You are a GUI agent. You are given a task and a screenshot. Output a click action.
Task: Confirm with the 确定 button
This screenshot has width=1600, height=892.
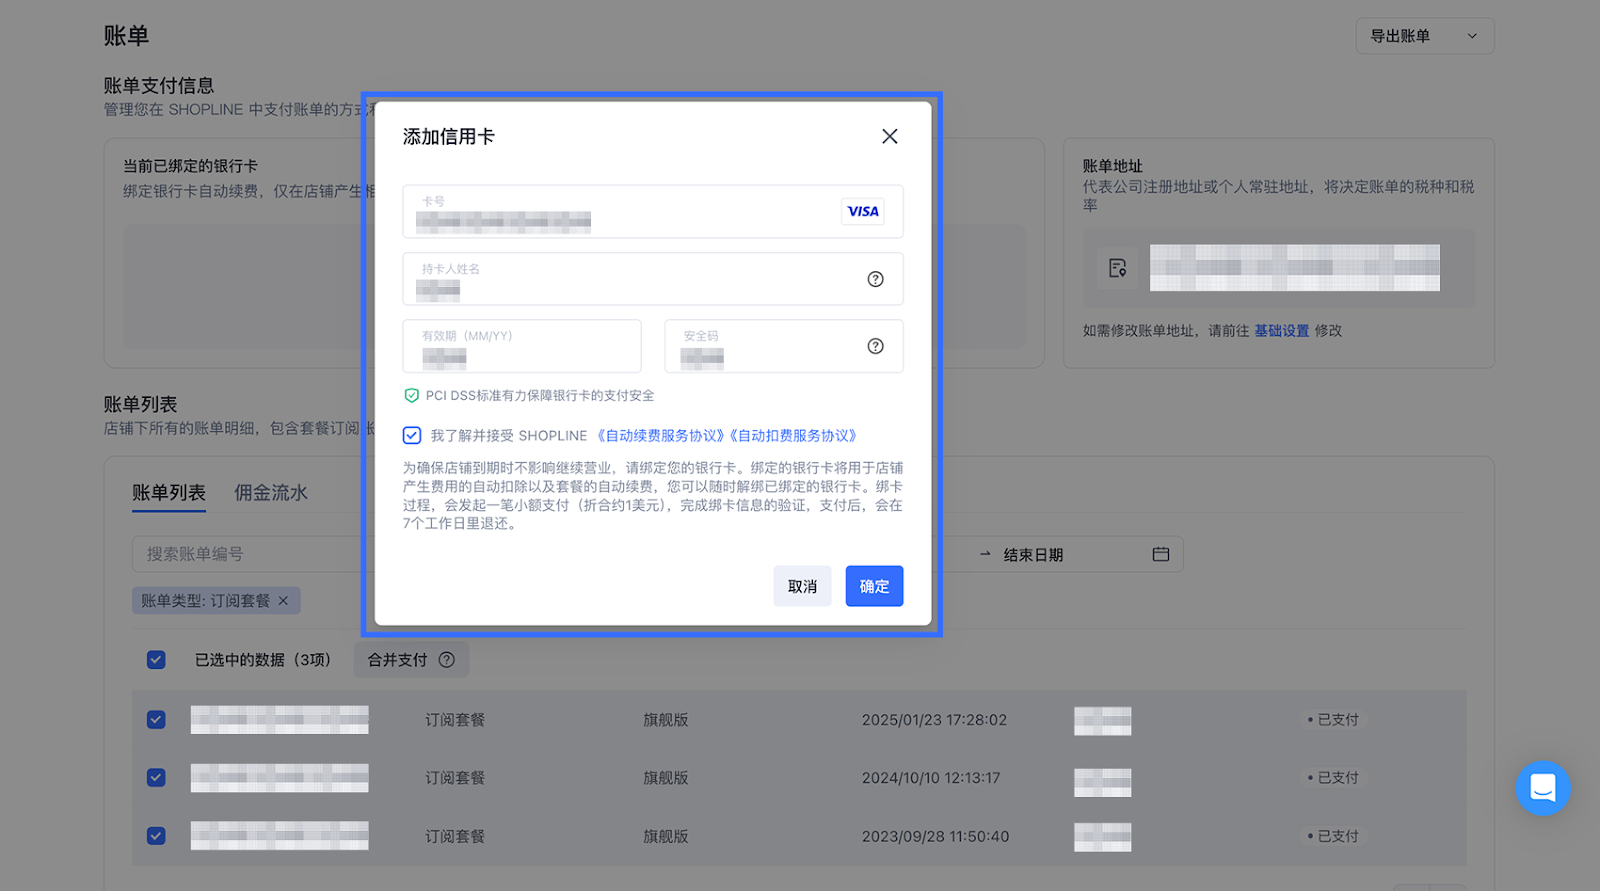[874, 586]
